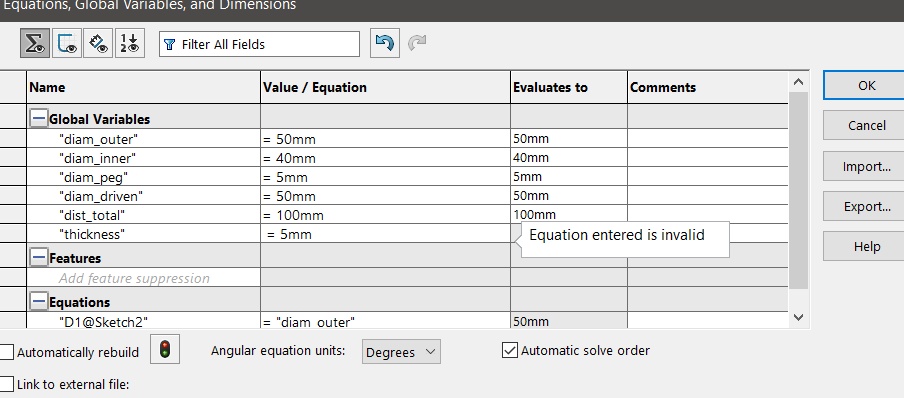Check Link to external file

click(6, 384)
